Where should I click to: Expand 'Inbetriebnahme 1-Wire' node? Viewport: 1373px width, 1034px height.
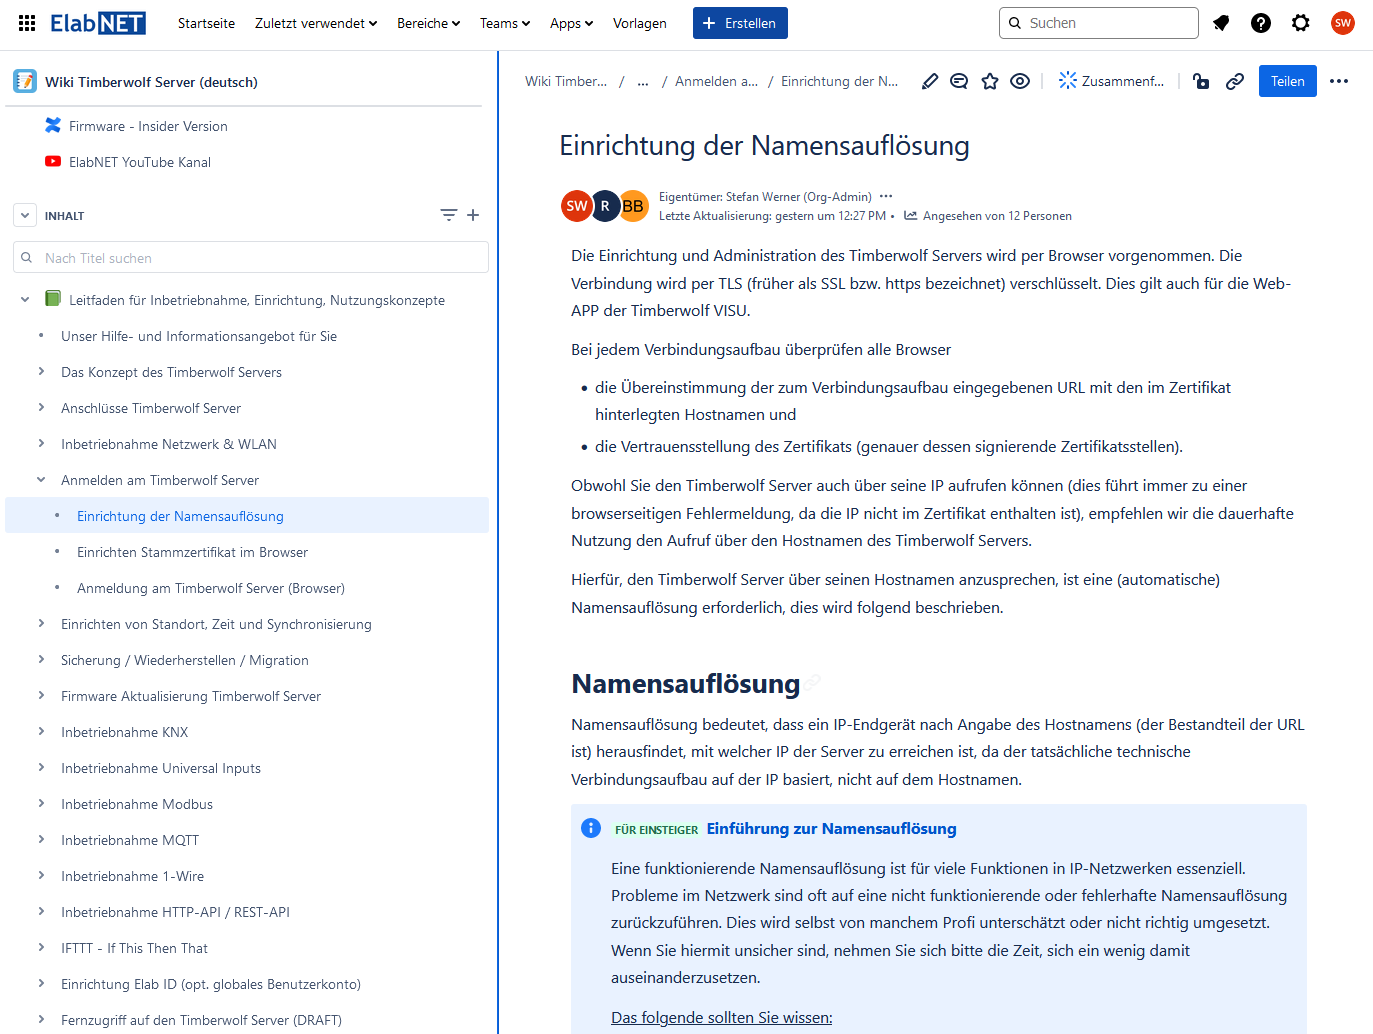41,875
